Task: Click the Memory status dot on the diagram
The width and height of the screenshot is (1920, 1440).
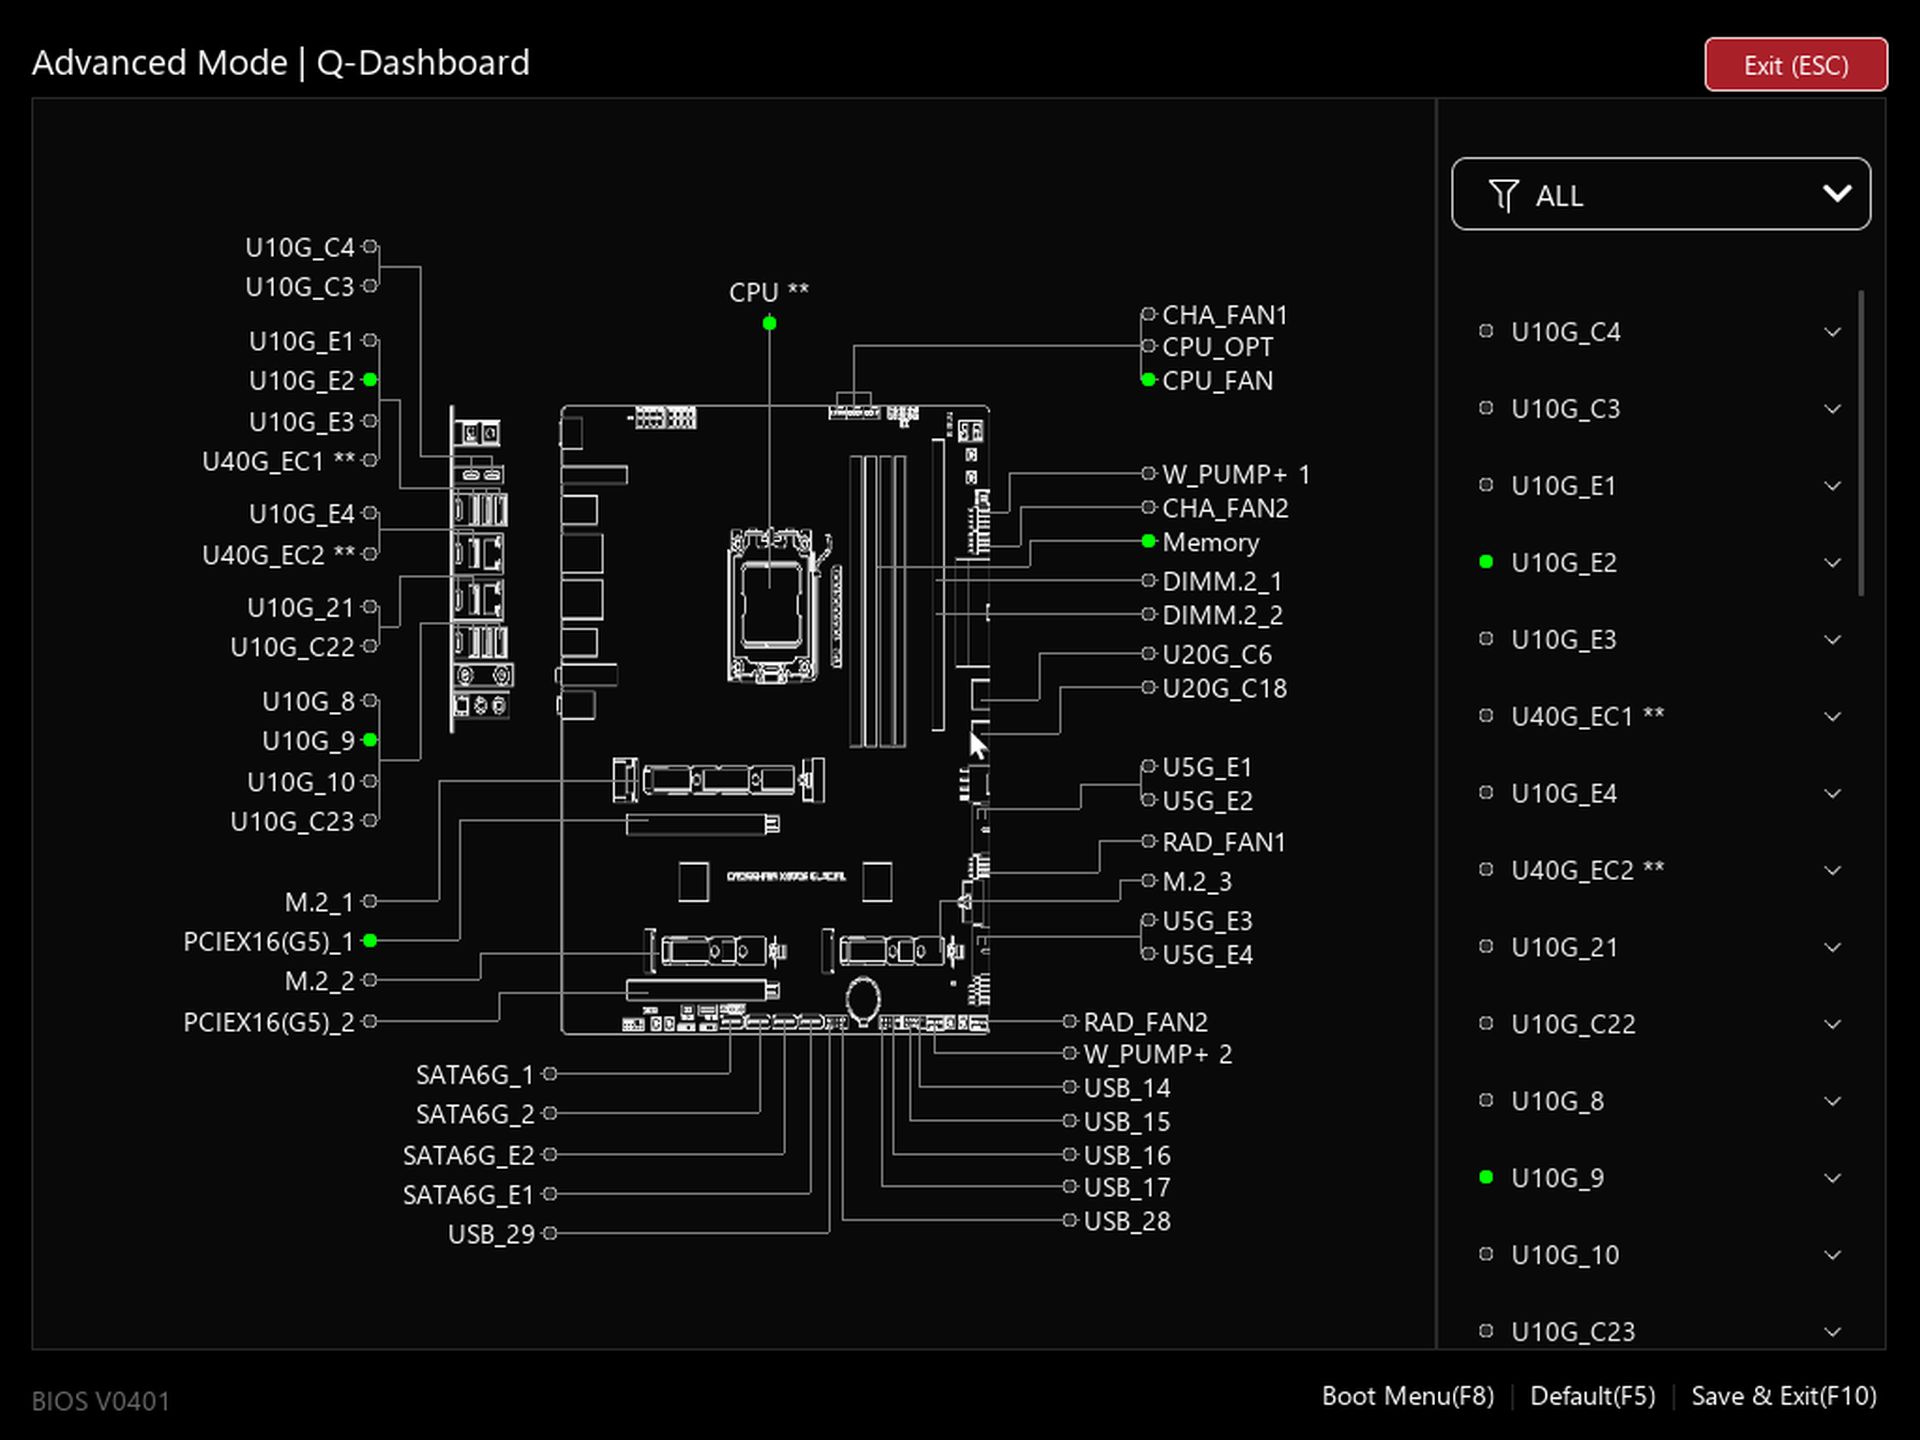Action: (x=1147, y=542)
